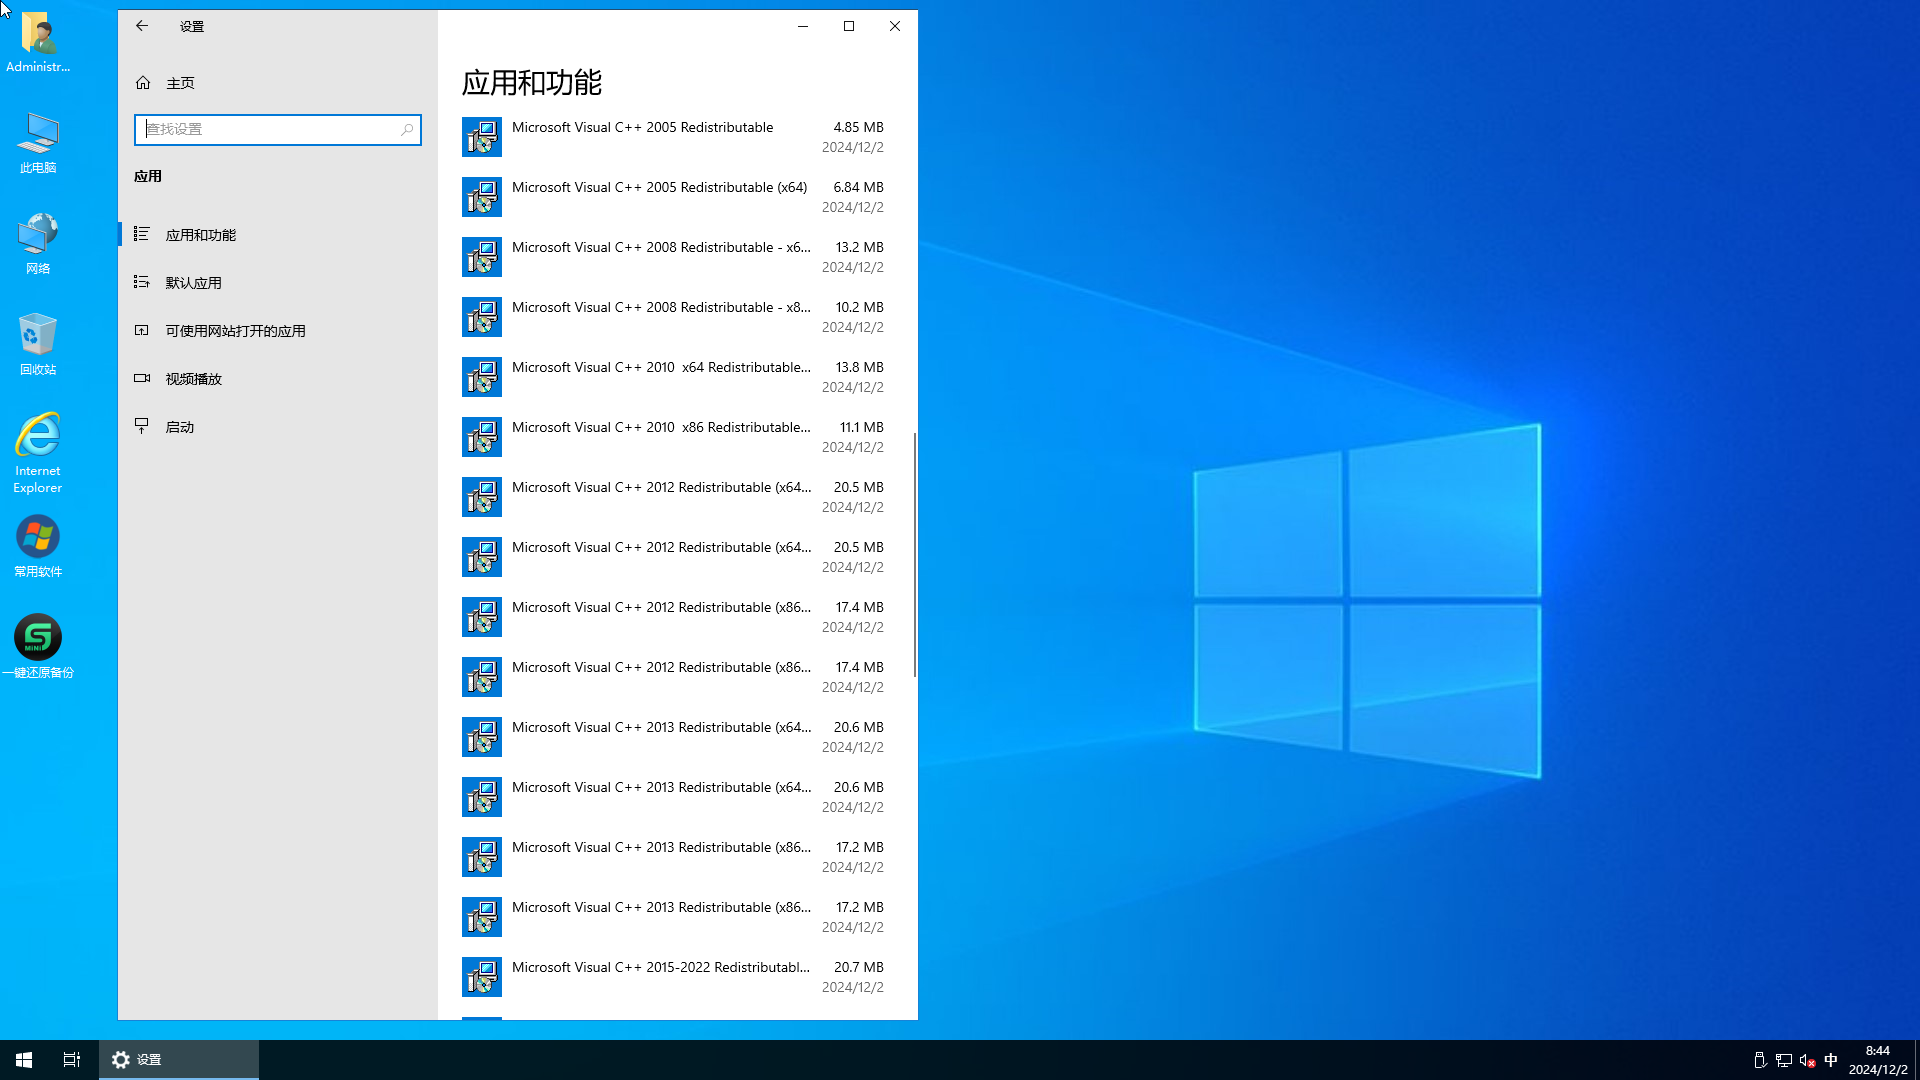Click icon of Visual C++ 2008 13.2 MB entry

tap(482, 257)
